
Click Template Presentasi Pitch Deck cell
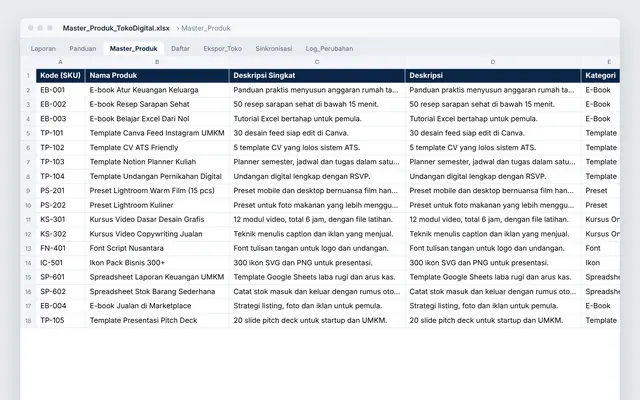[x=157, y=320]
